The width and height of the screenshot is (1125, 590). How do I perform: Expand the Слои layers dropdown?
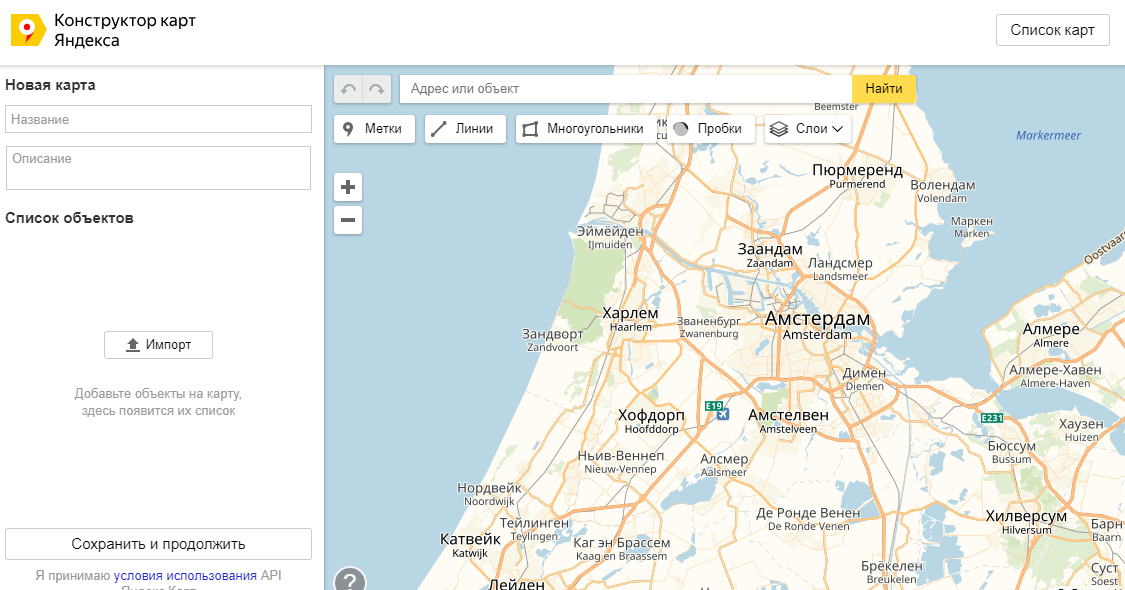pos(808,129)
